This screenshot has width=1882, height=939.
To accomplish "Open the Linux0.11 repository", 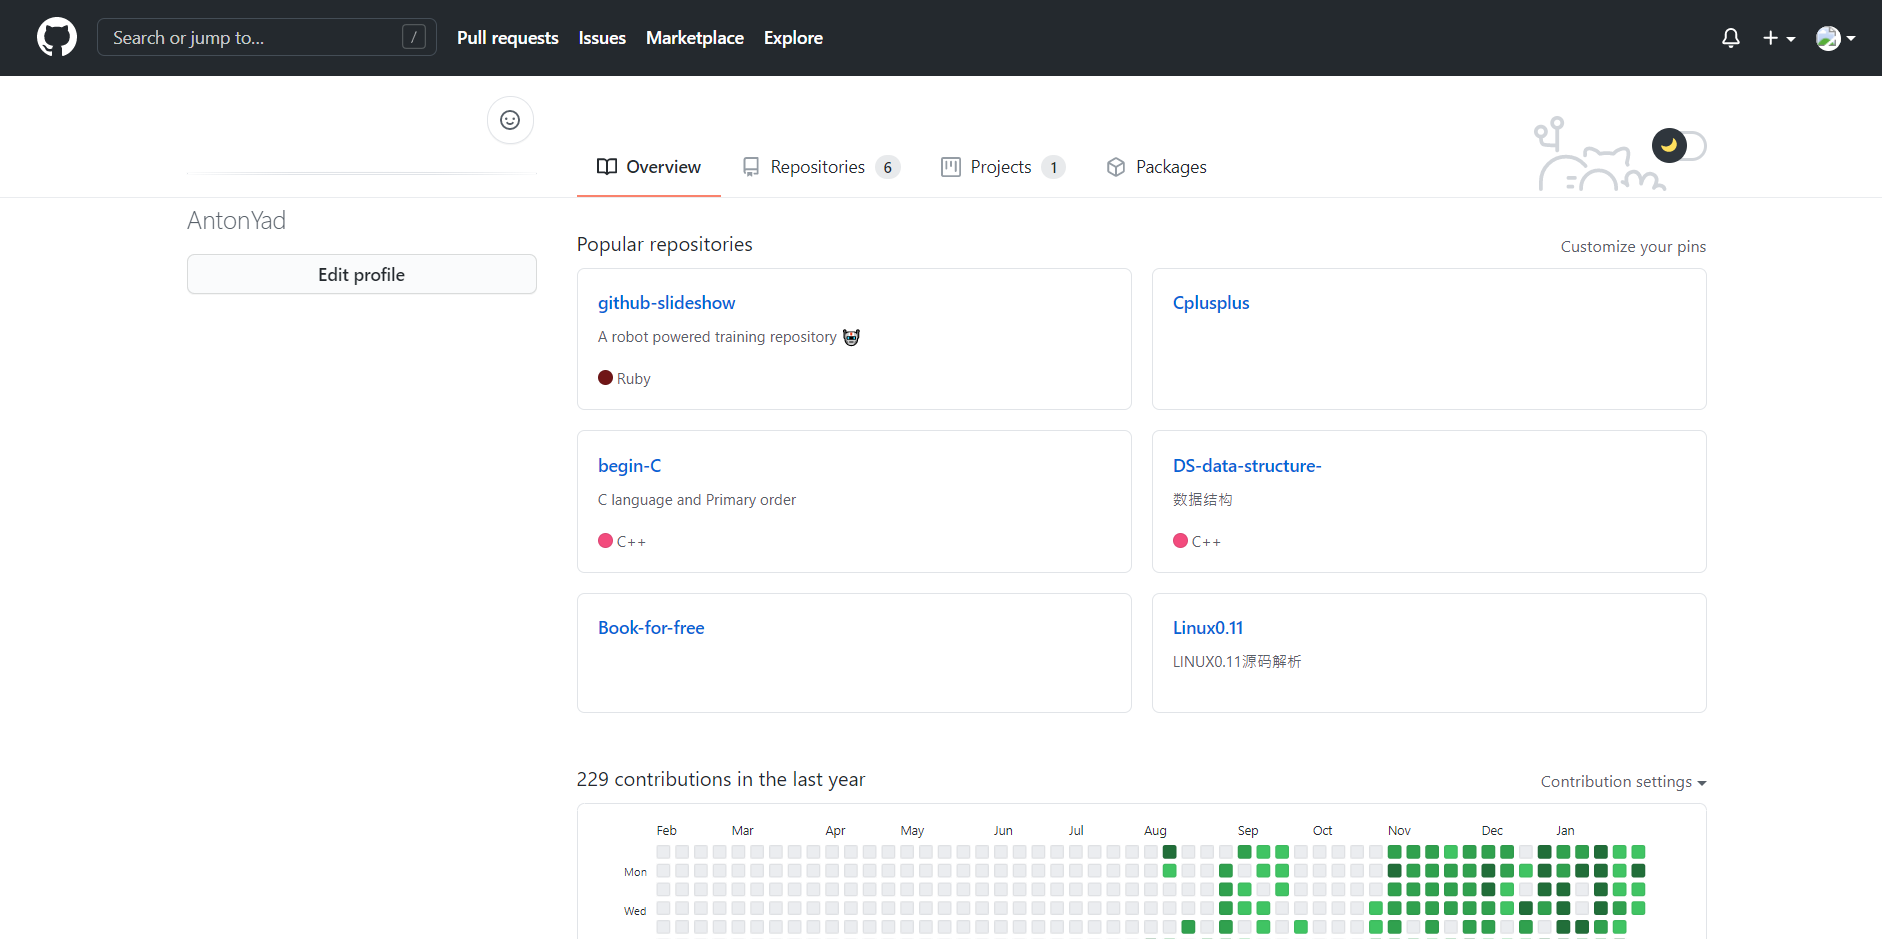I will pyautogui.click(x=1208, y=628).
